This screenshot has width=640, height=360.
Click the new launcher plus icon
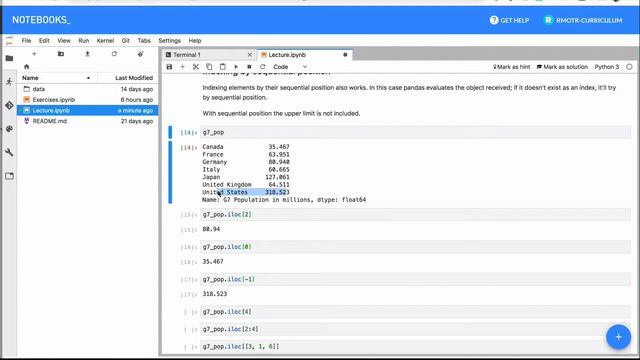34,54
